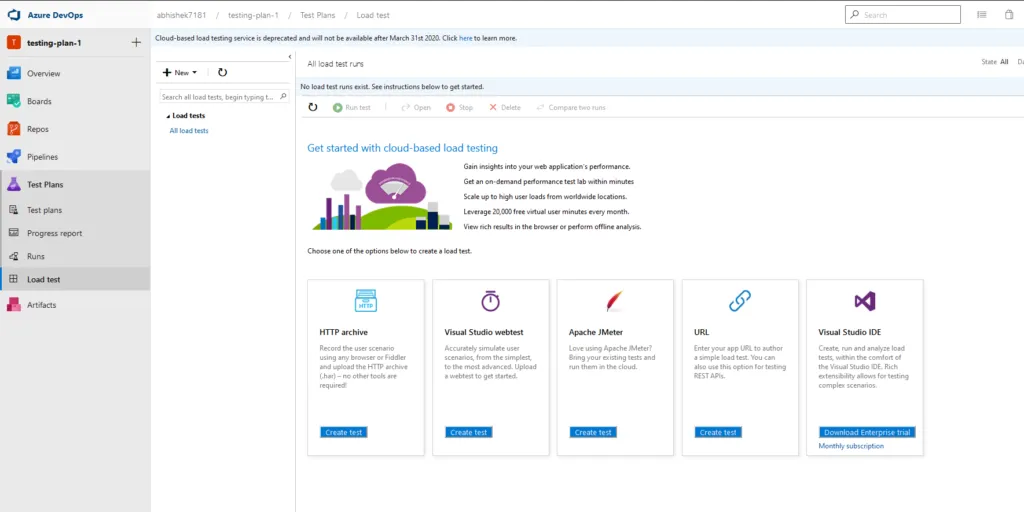Click Run test in the toolbar
This screenshot has width=1024, height=512.
click(x=351, y=107)
